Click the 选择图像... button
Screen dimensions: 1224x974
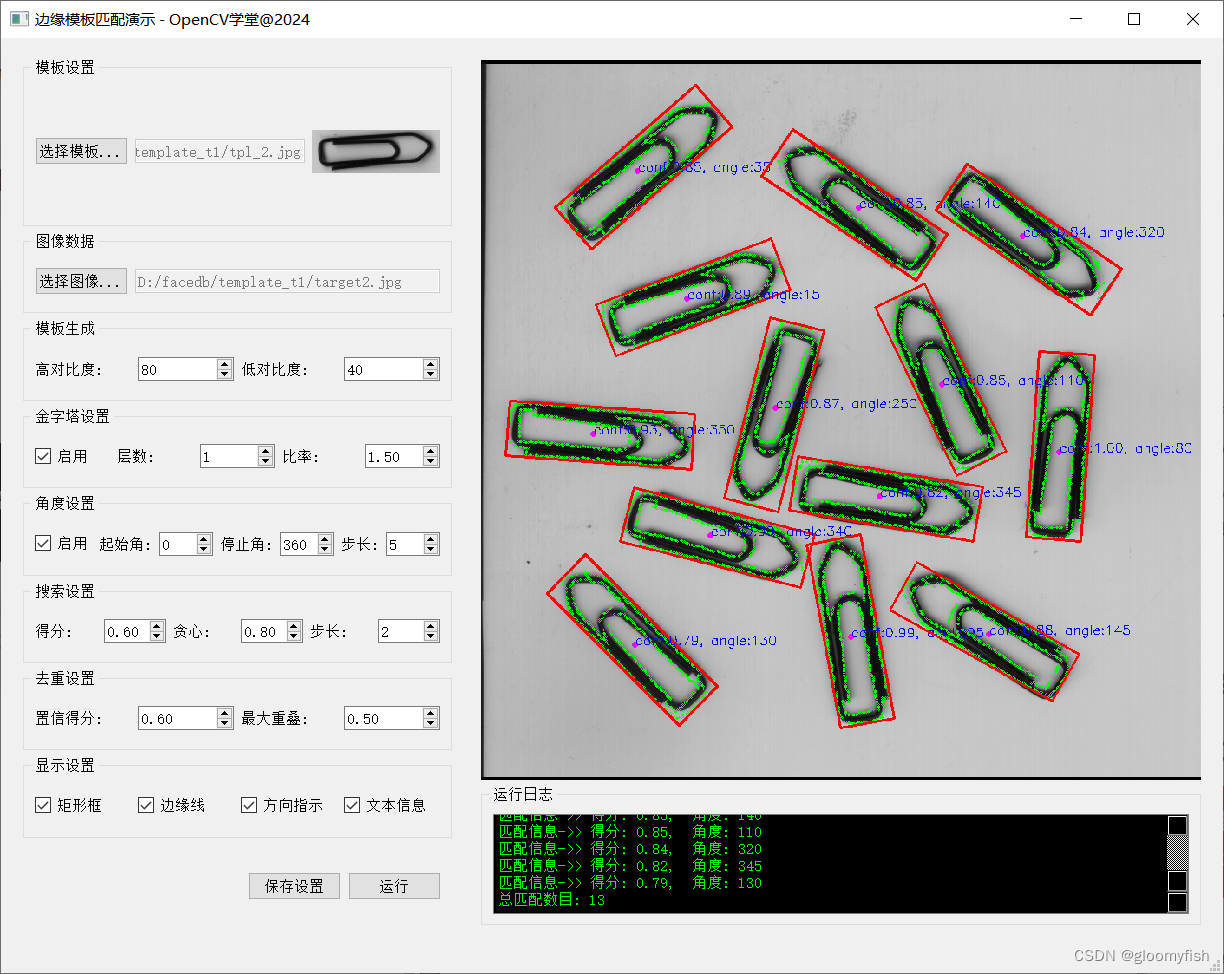point(81,281)
